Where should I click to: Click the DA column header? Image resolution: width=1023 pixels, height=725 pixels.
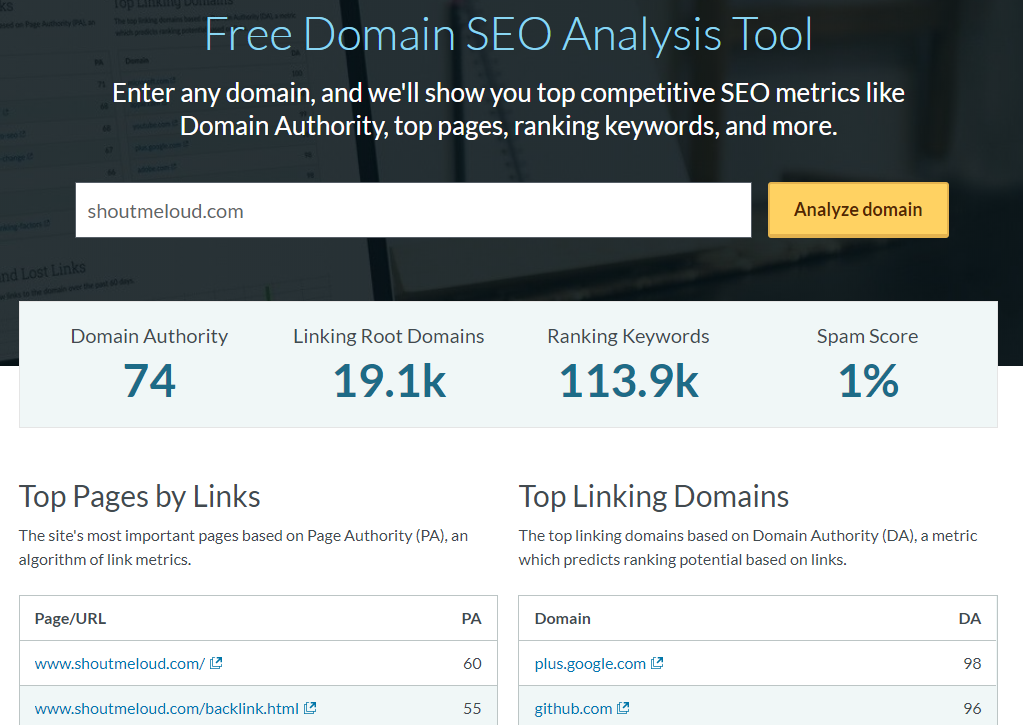point(970,619)
